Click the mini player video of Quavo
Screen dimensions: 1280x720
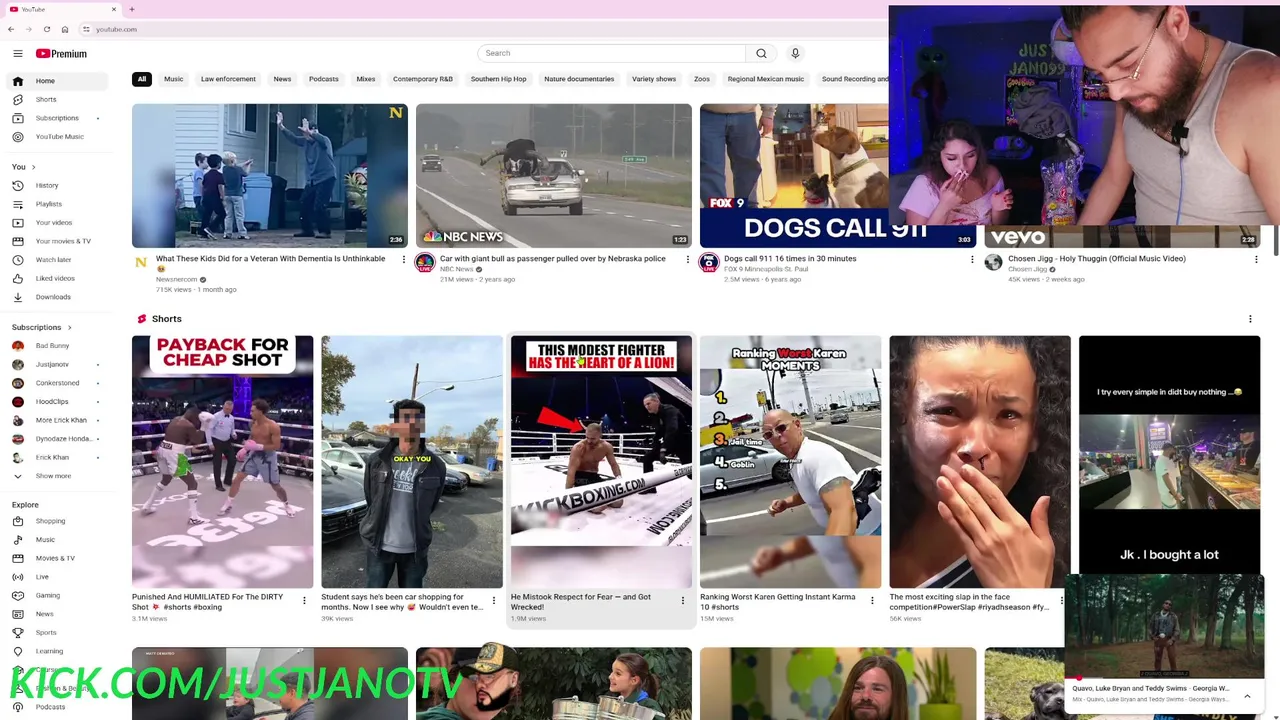(1165, 626)
